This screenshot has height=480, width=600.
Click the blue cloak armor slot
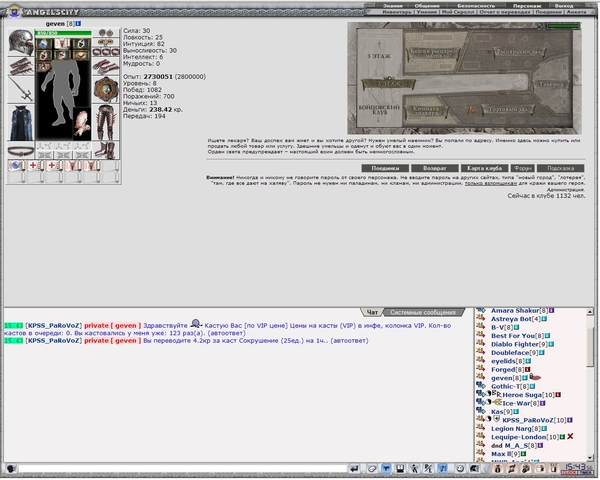[21, 122]
